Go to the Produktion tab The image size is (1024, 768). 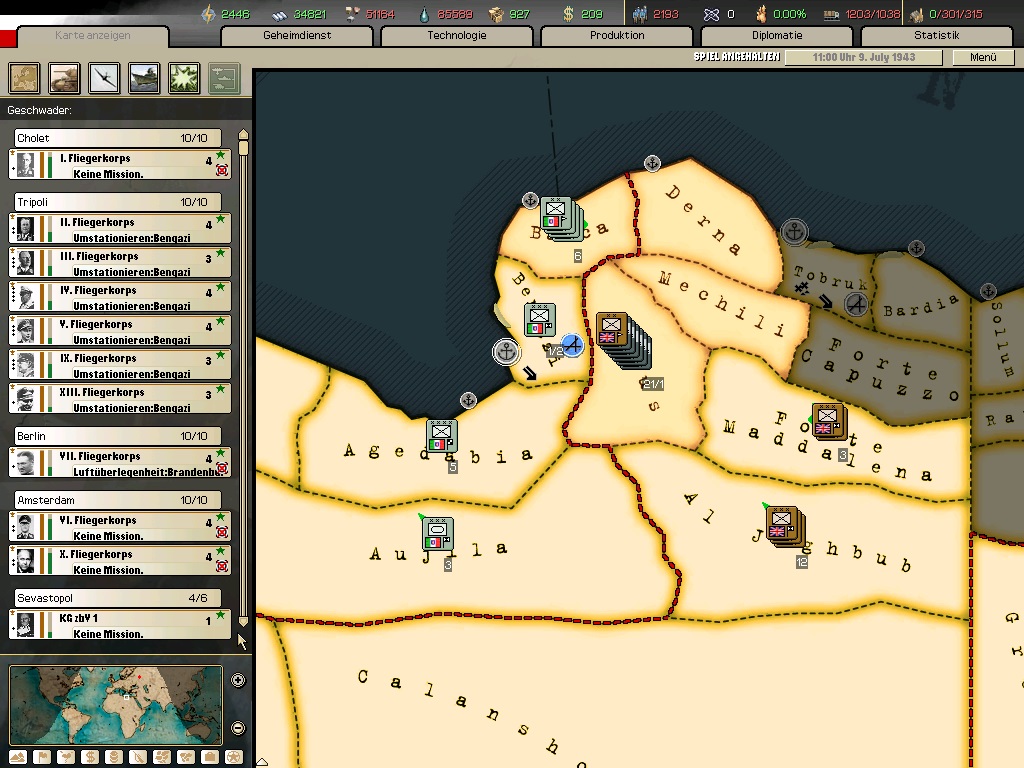(x=617, y=35)
